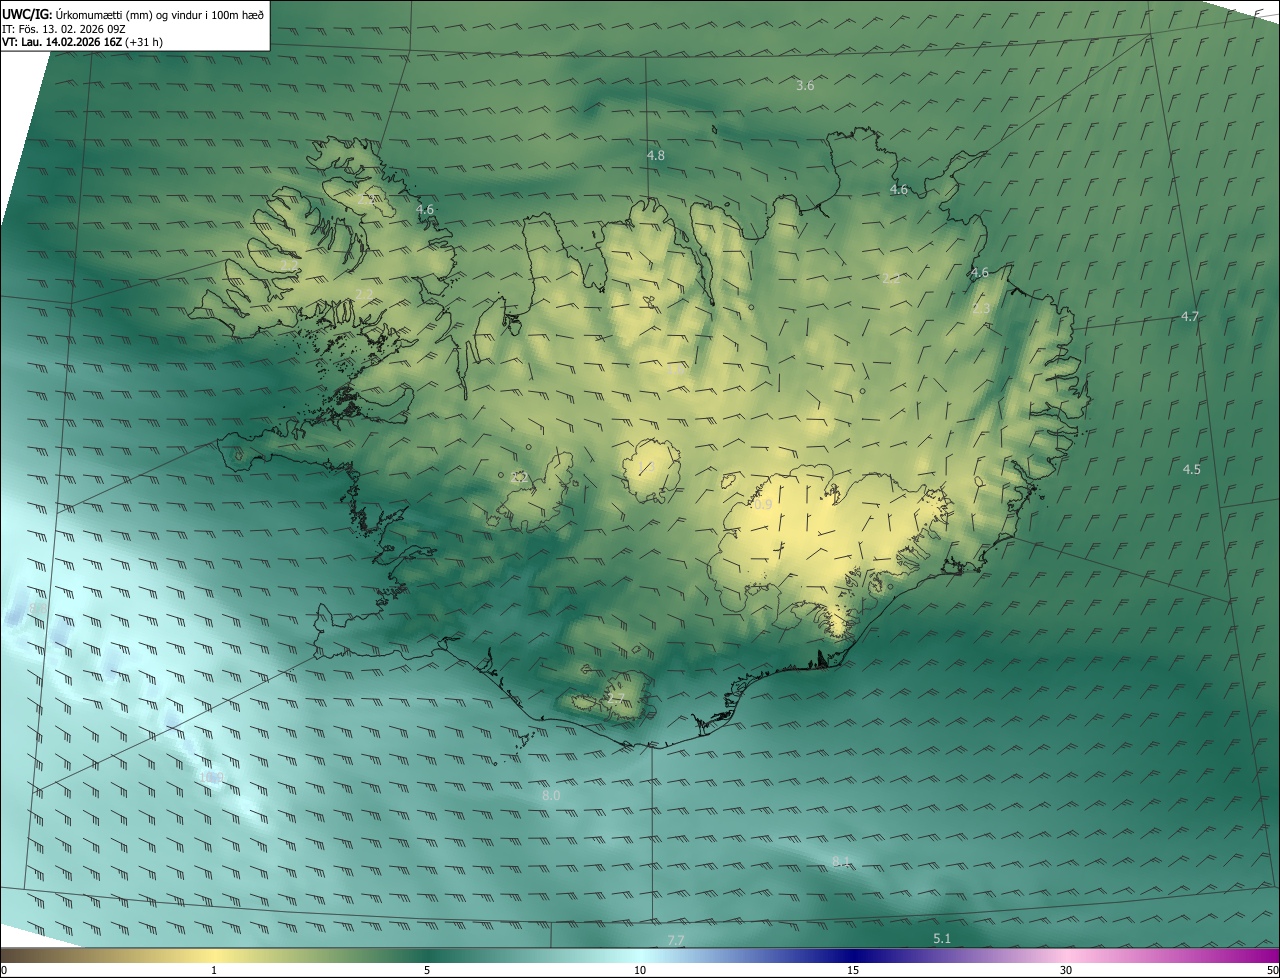
Task: Click the 5.1 value label above the colorbar
Action: point(942,938)
